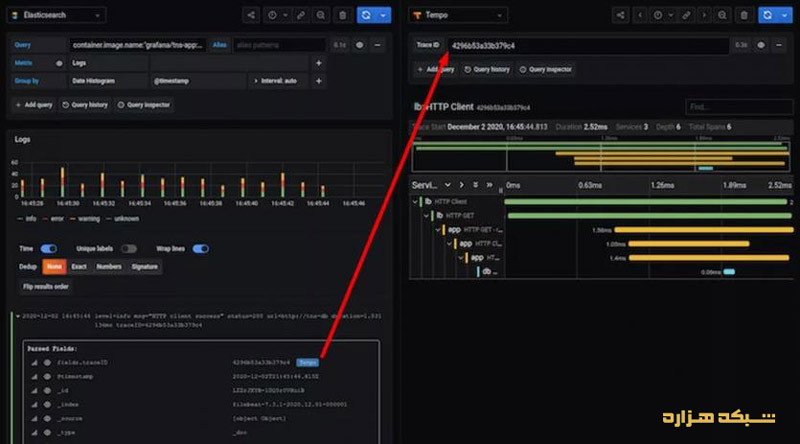Toggle visibility eye of the Elasticsearch query row
The width and height of the screenshot is (800, 444).
tap(360, 45)
